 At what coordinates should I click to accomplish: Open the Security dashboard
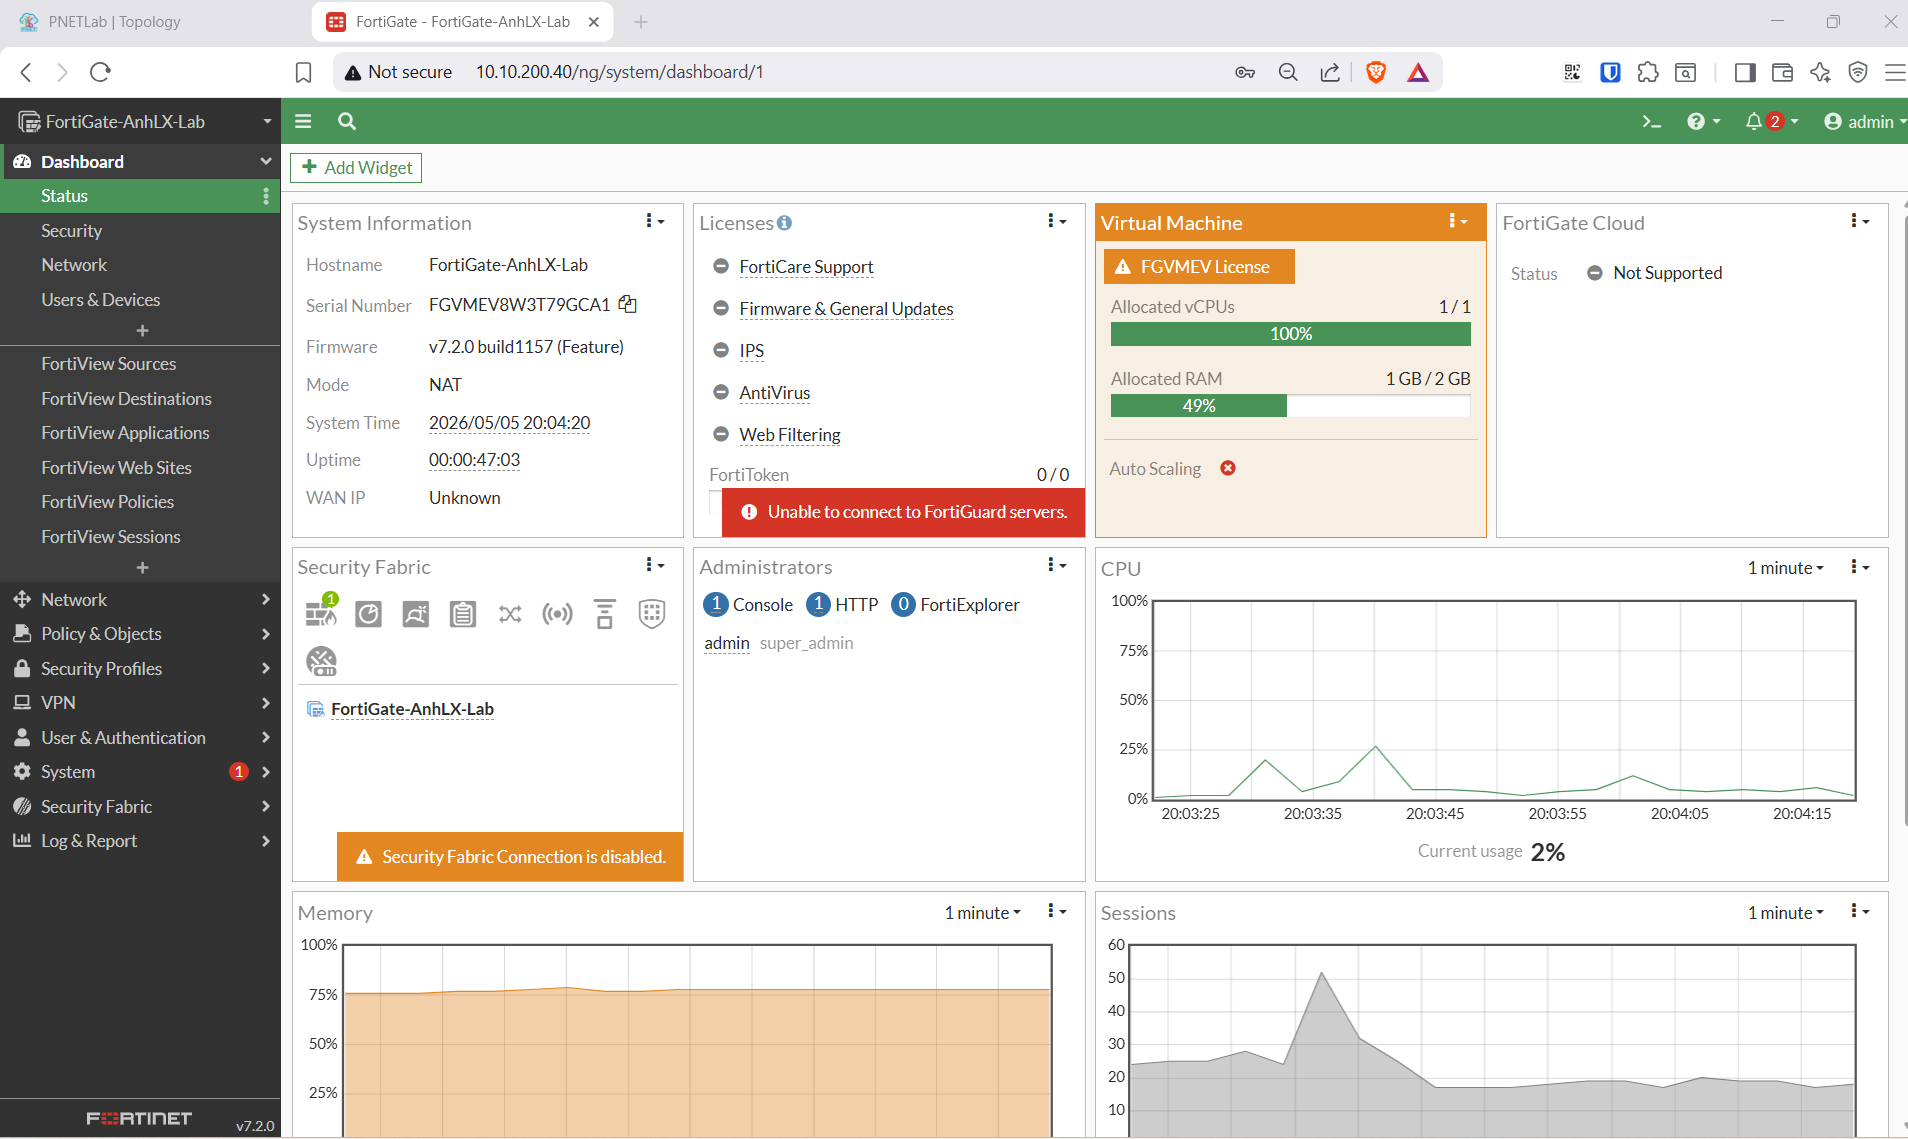[x=71, y=231]
